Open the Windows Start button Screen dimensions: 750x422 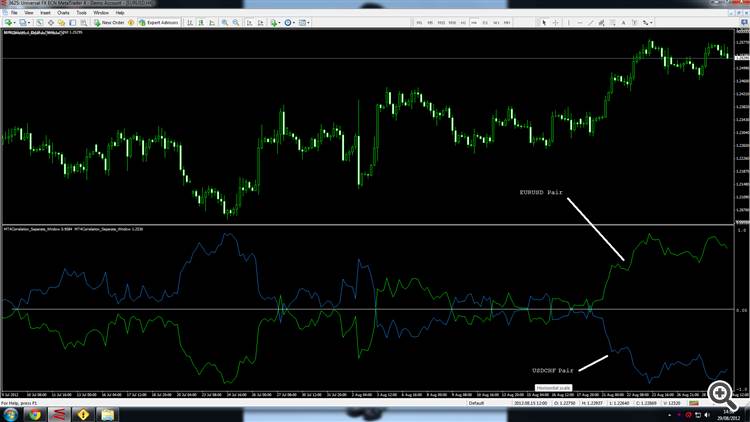tap(10, 414)
